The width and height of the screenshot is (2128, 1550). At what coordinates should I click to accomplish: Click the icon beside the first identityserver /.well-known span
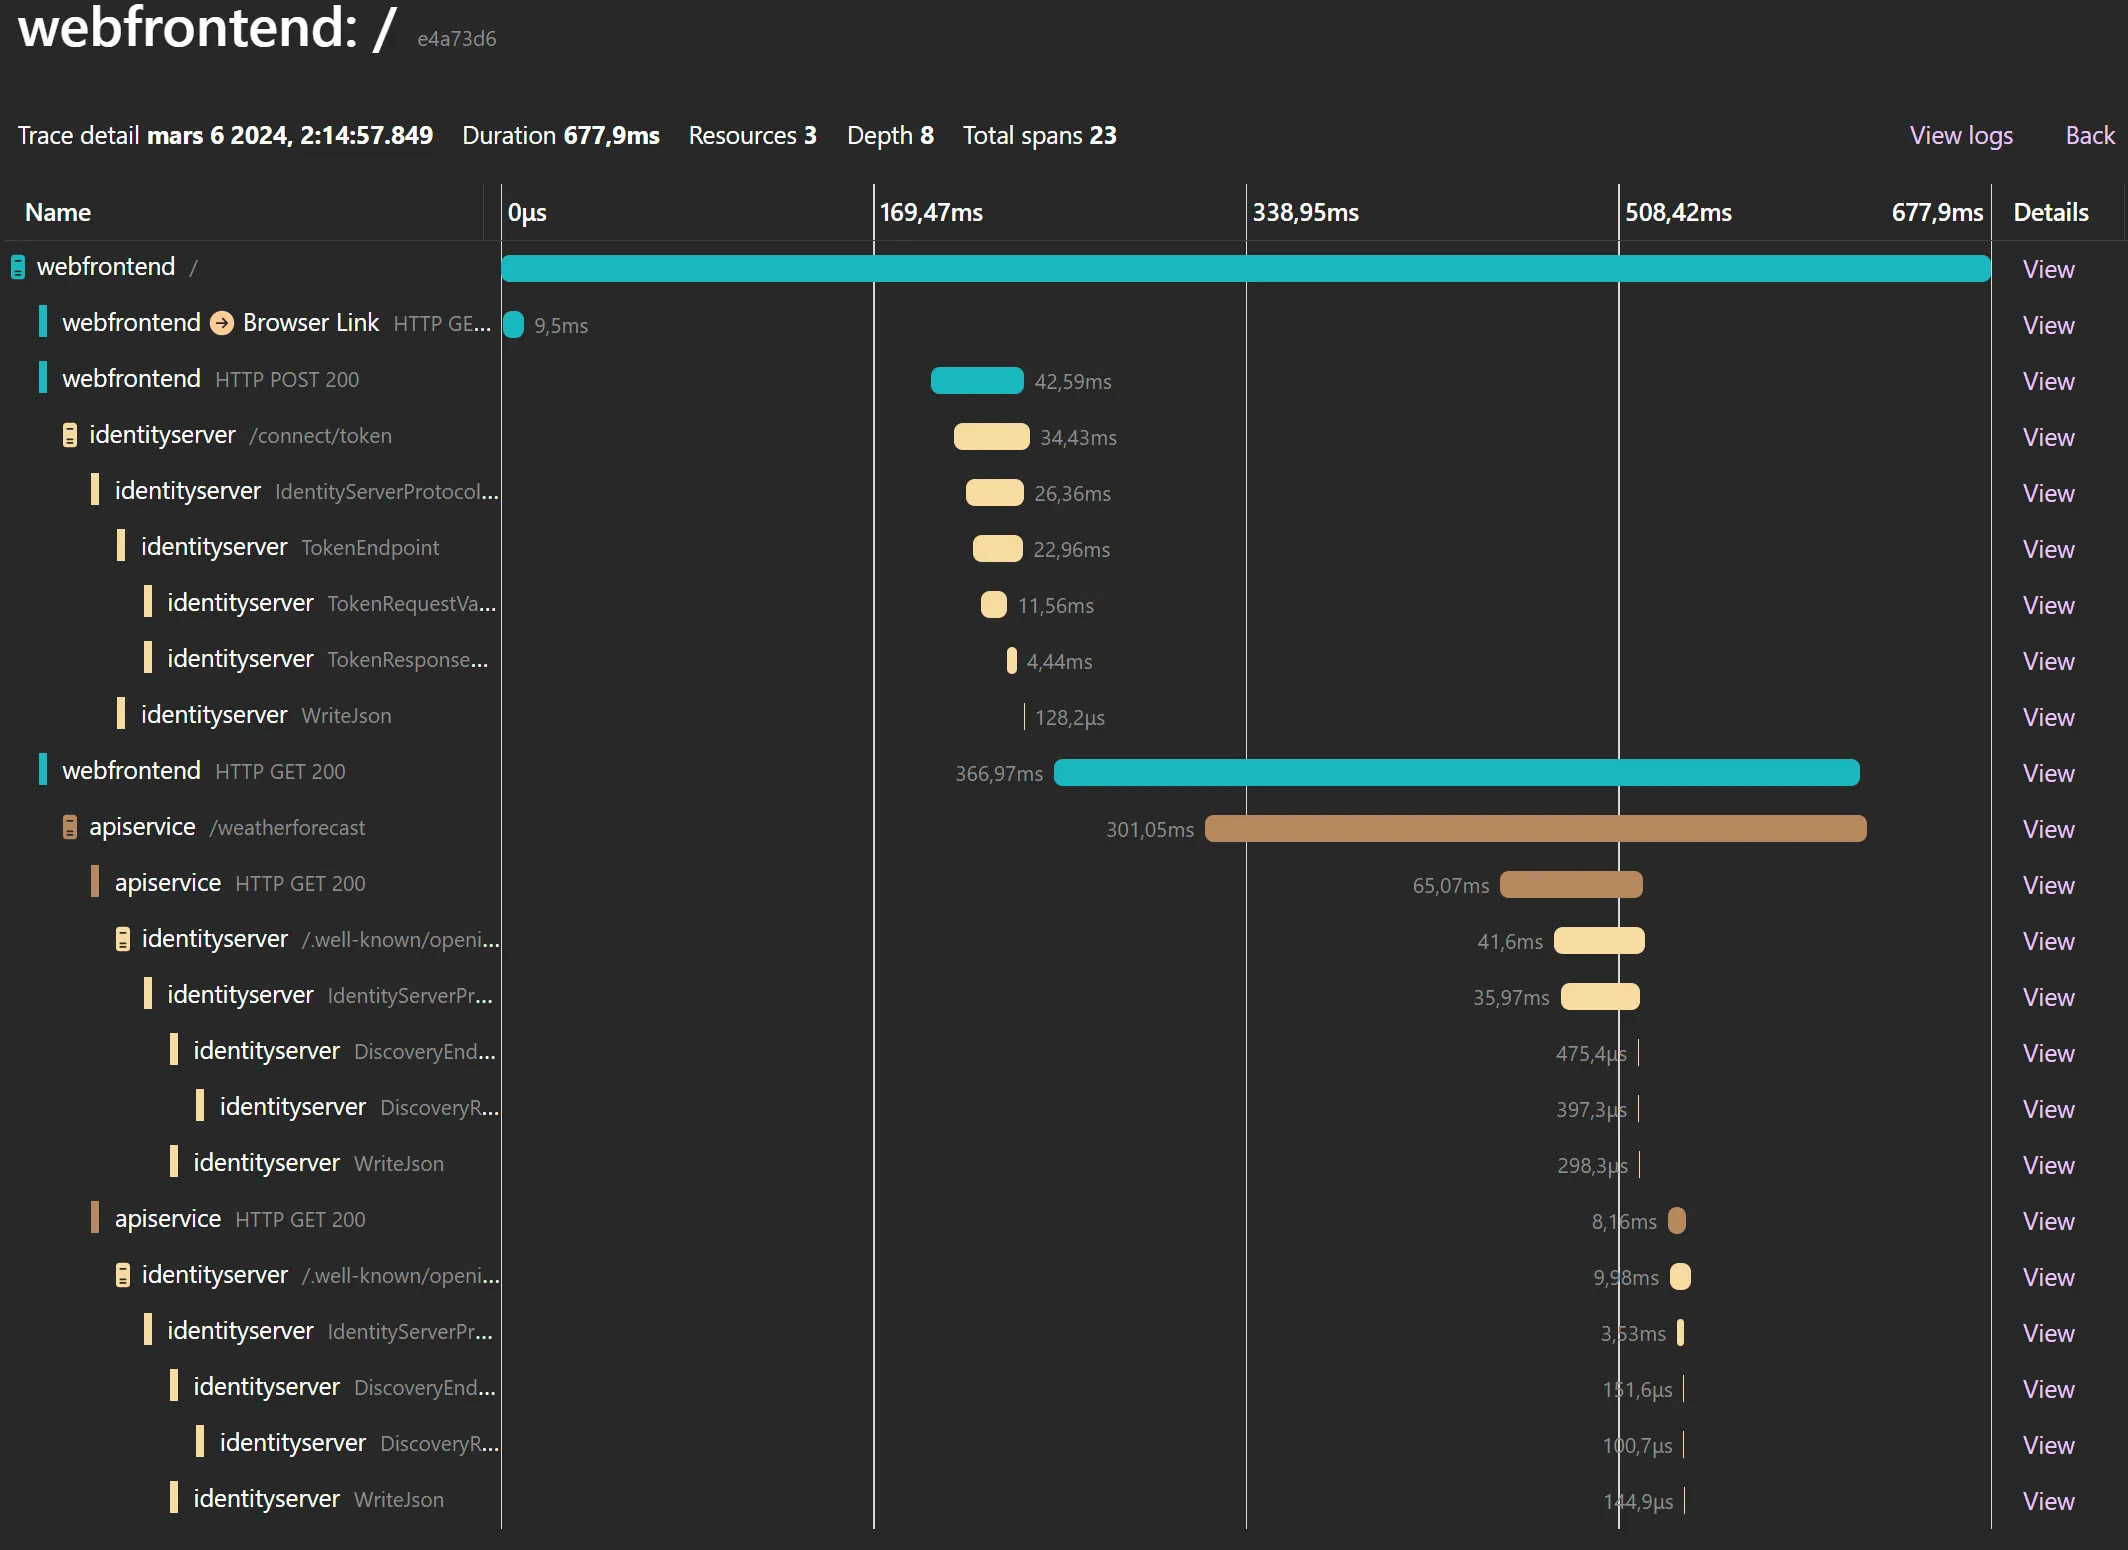coord(122,939)
